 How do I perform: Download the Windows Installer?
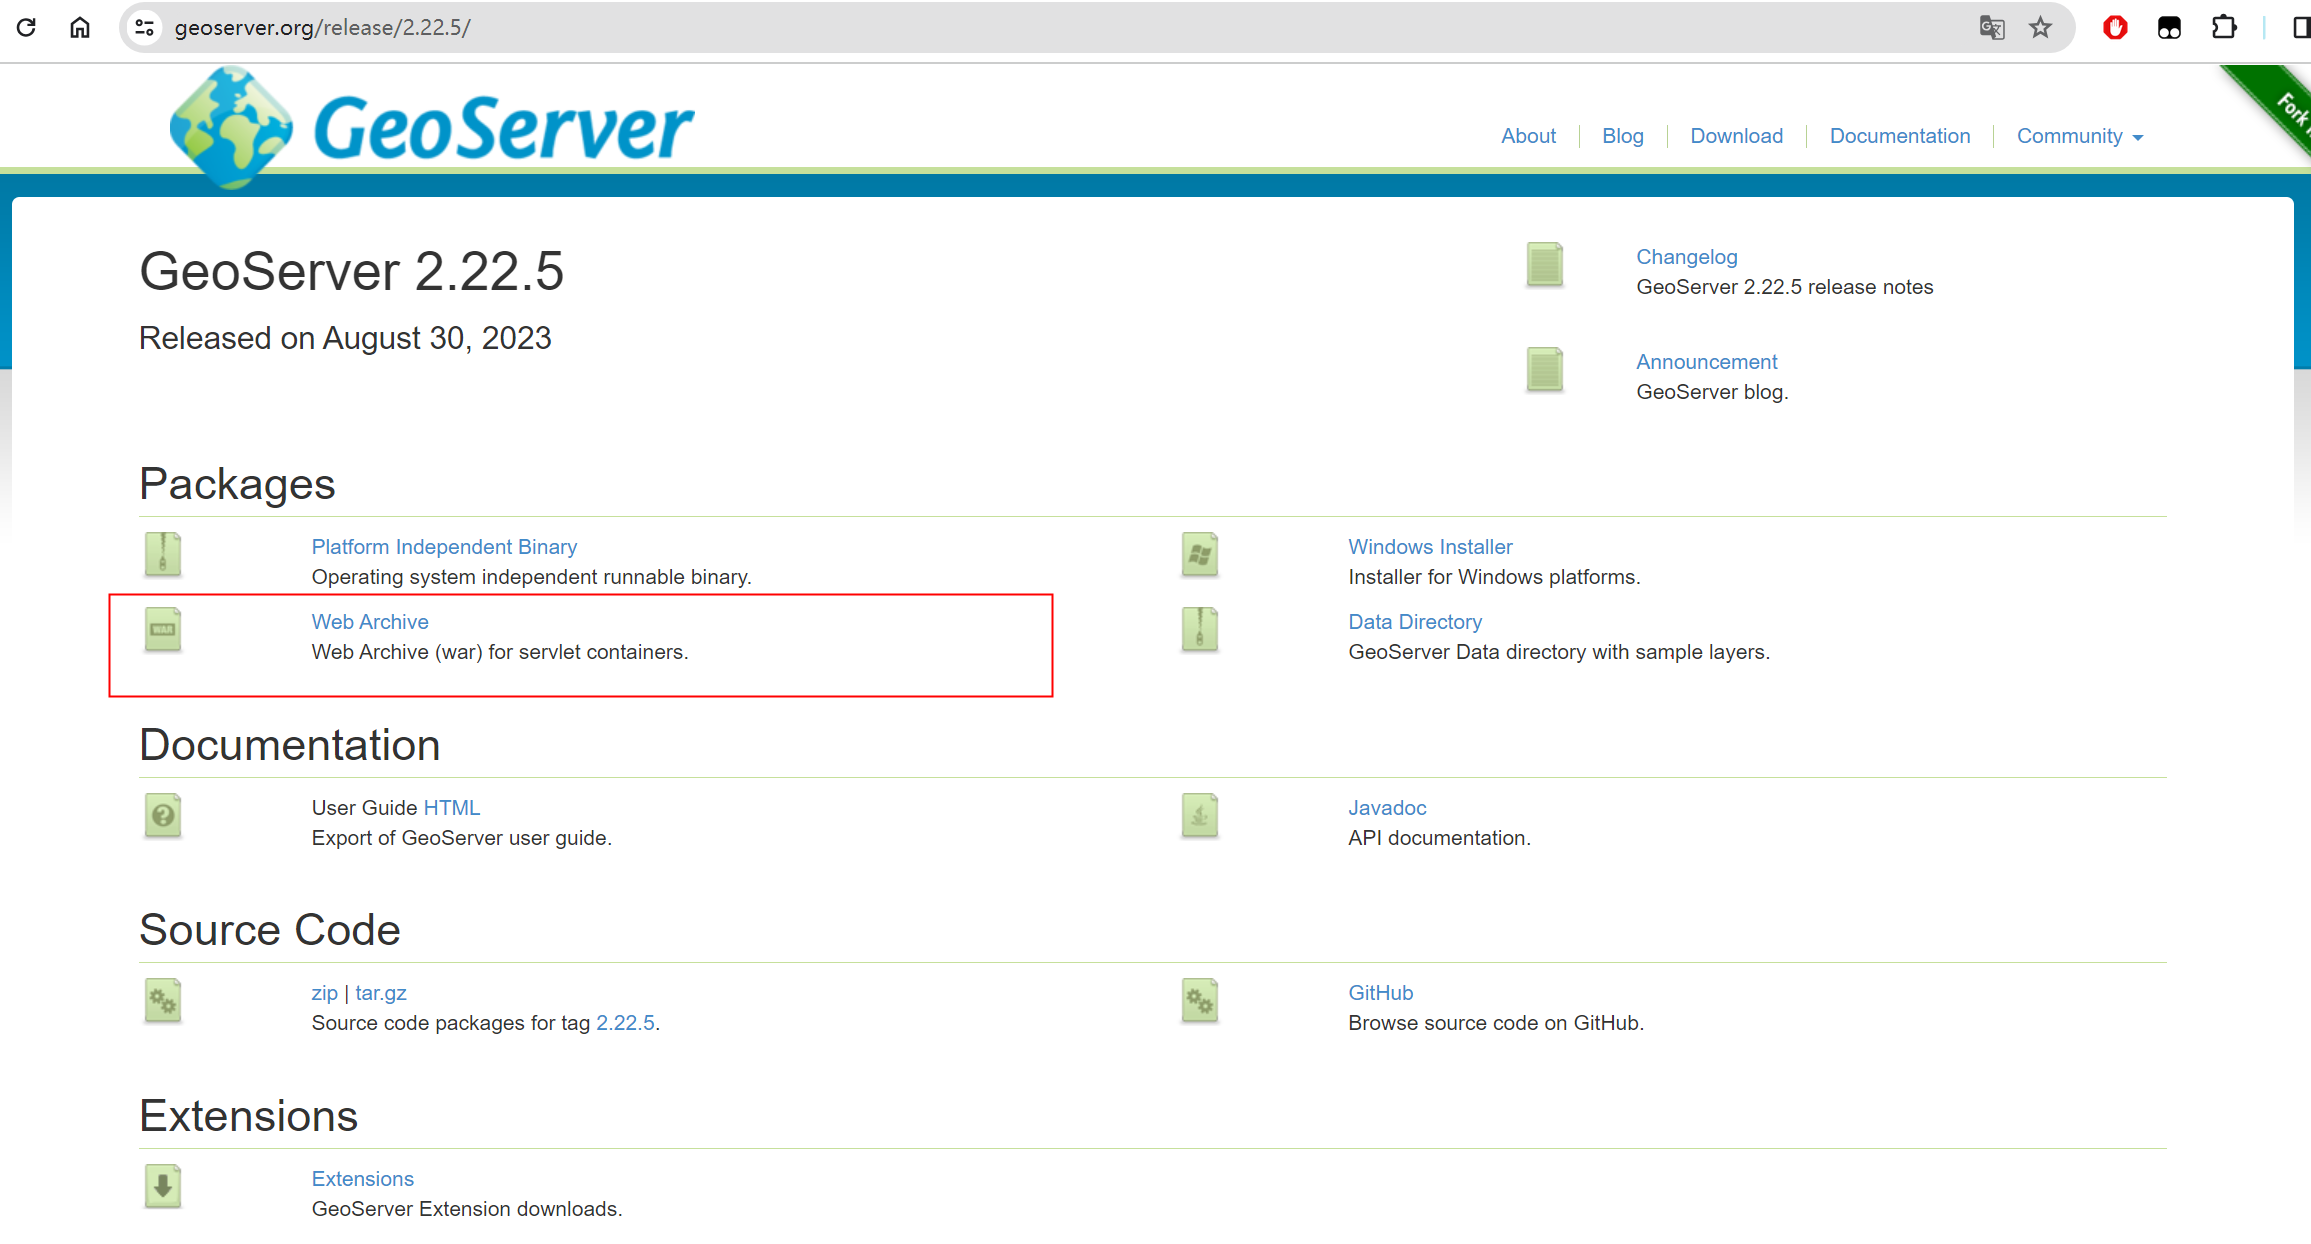point(1430,547)
